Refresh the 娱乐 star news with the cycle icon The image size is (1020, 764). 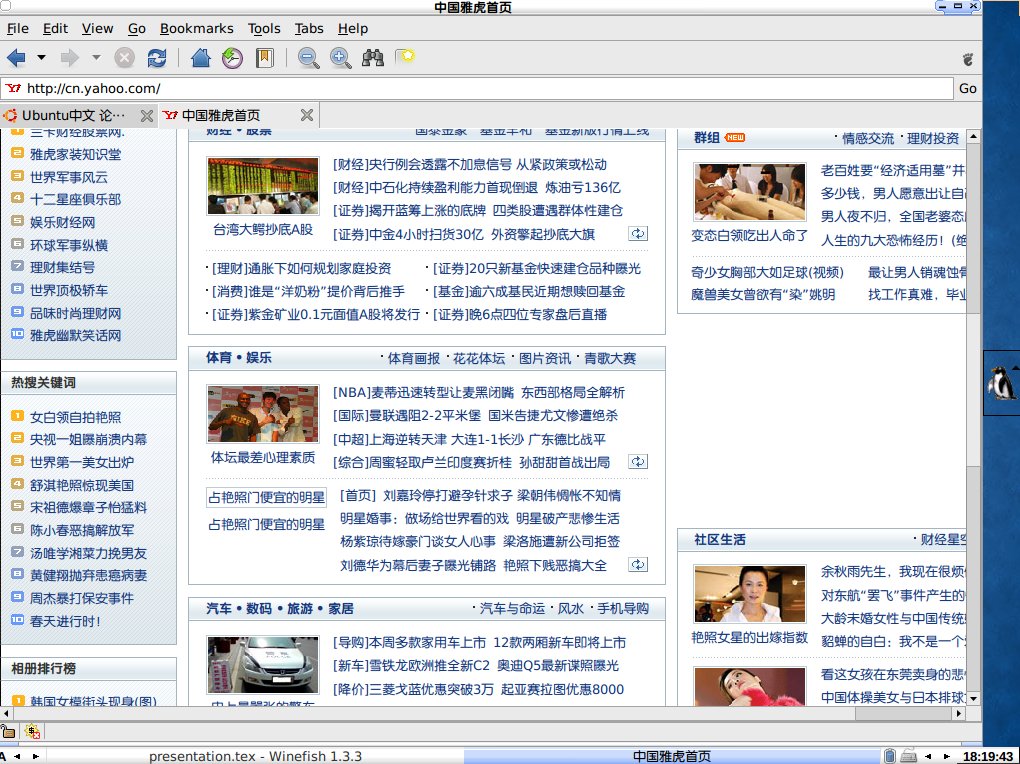click(638, 564)
